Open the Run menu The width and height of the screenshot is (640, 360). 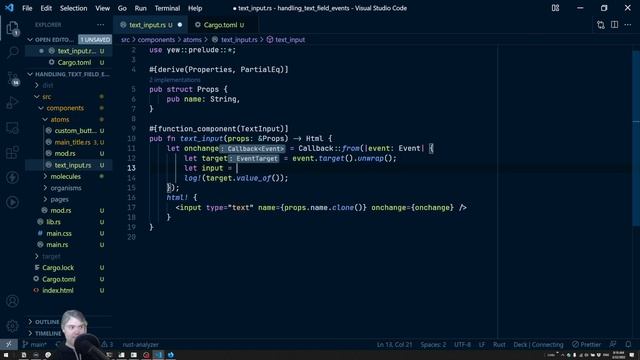tap(140, 8)
